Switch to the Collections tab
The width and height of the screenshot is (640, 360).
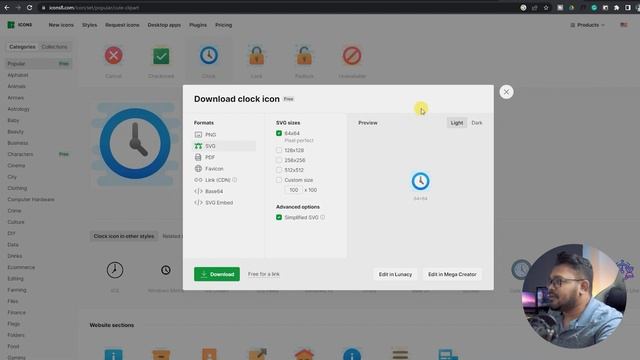(54, 47)
